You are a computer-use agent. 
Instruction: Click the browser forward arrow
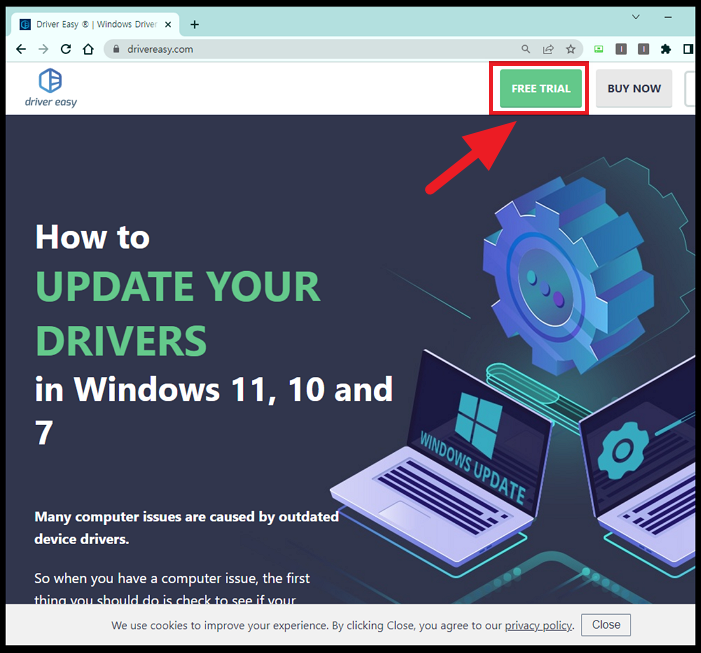[43, 49]
